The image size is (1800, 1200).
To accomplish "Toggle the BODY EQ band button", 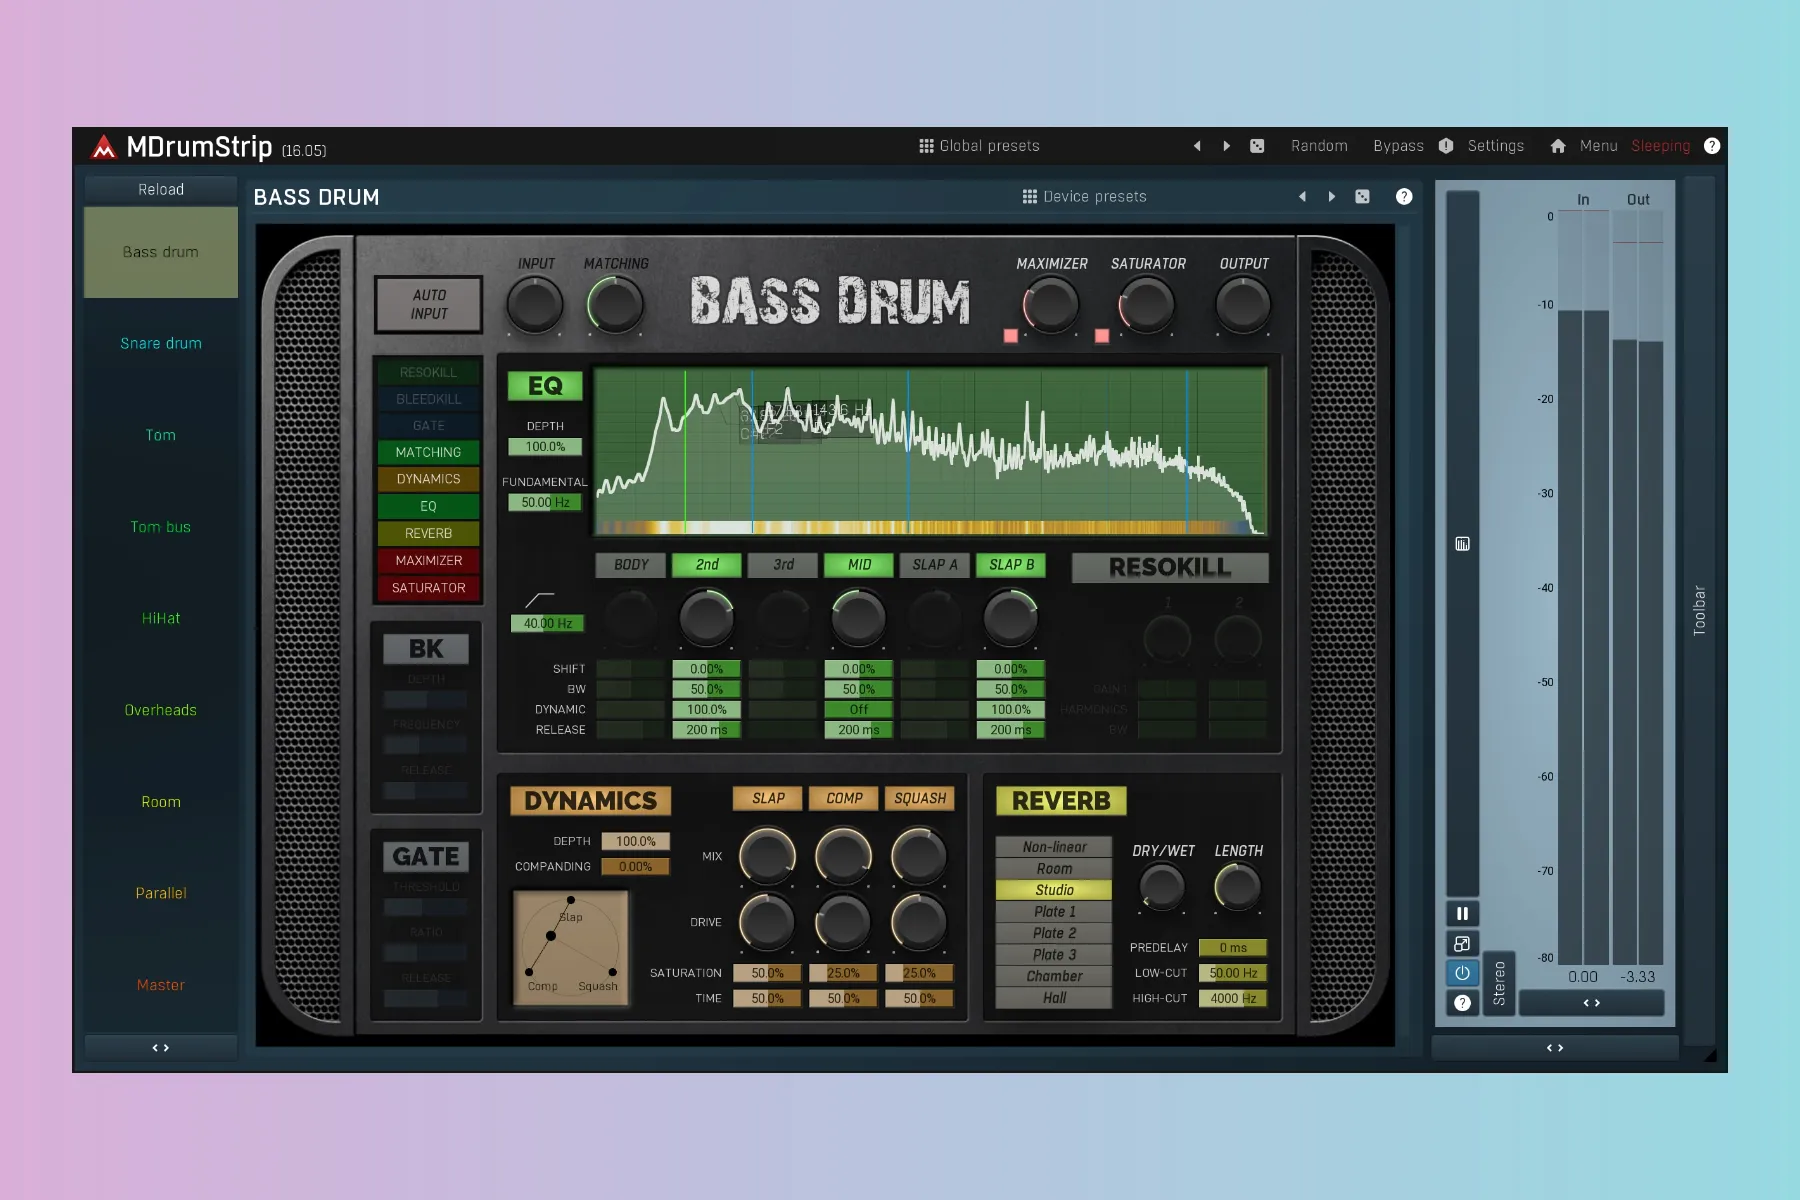I will pos(631,565).
